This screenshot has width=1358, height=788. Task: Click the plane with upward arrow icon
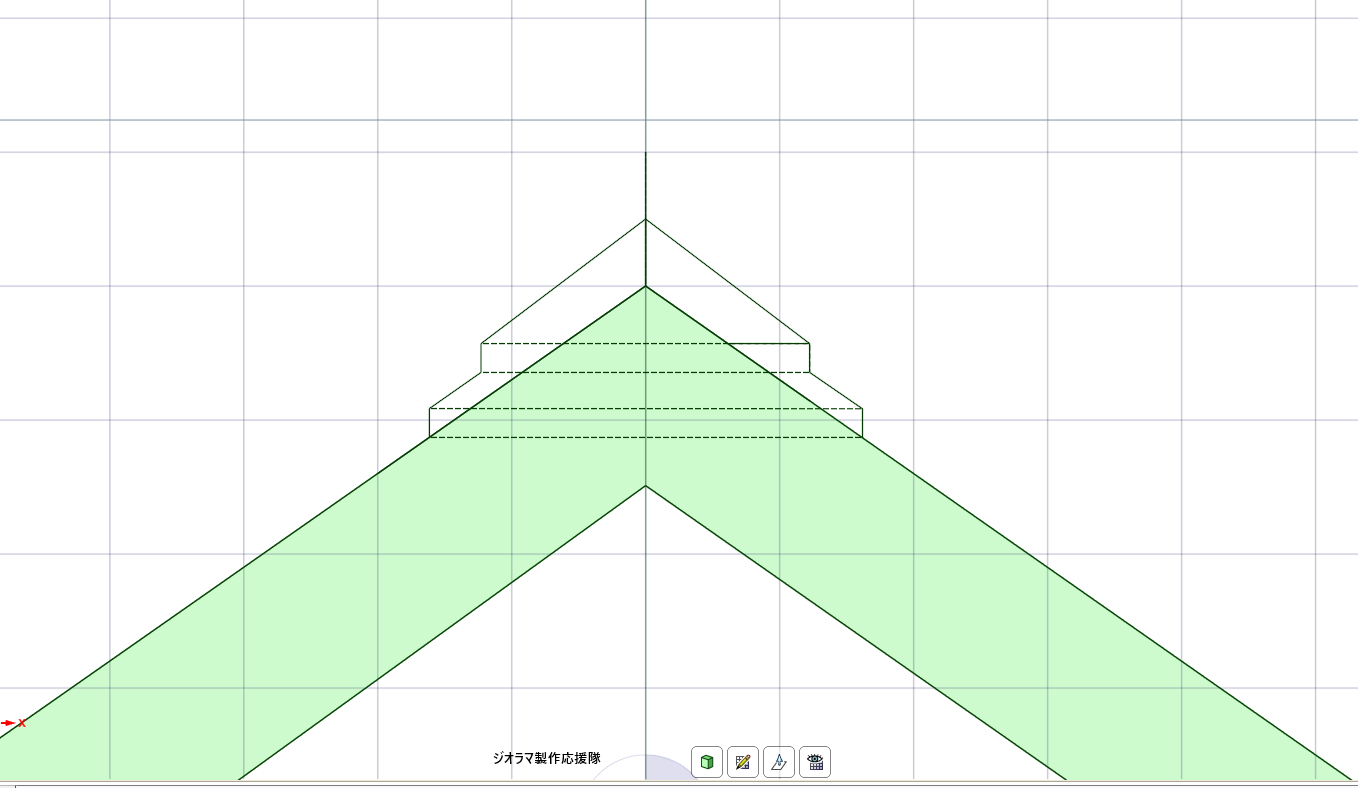779,762
